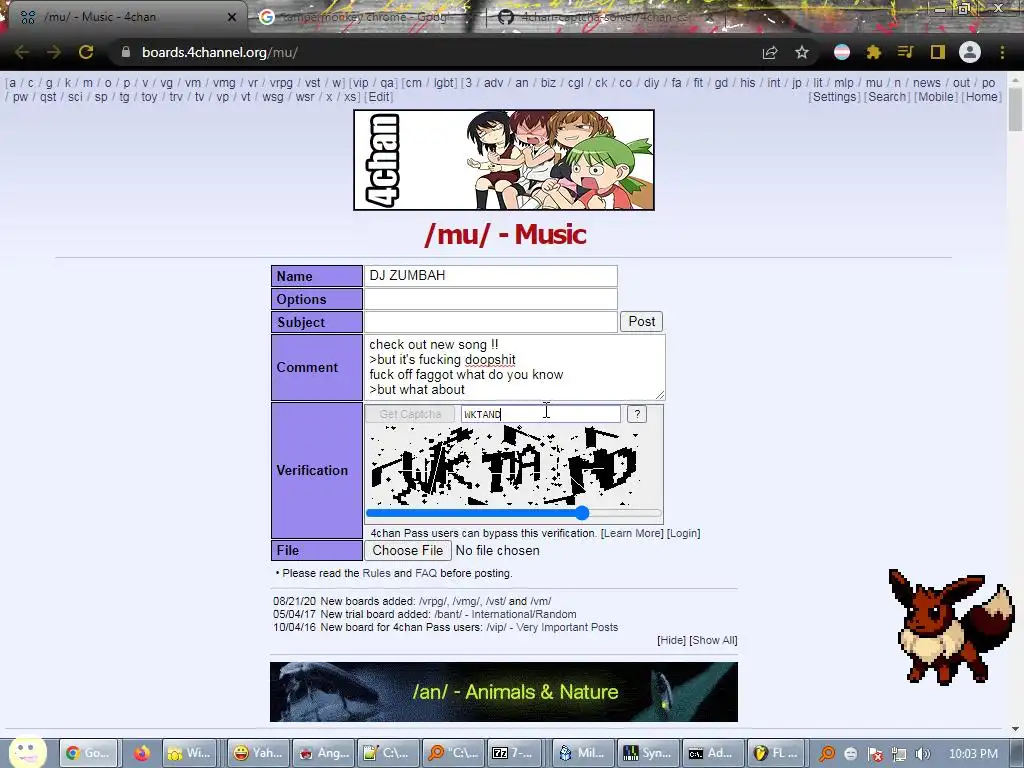Image resolution: width=1024 pixels, height=768 pixels.
Task: Click the browser forward arrow
Action: 54,52
